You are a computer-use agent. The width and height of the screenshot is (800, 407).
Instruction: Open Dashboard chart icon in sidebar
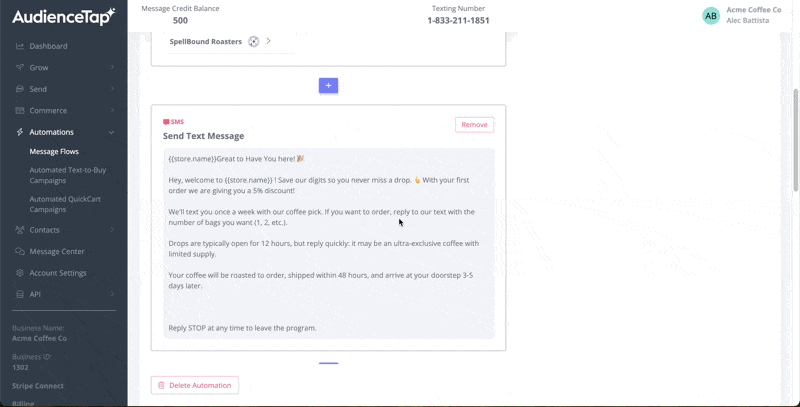point(20,46)
